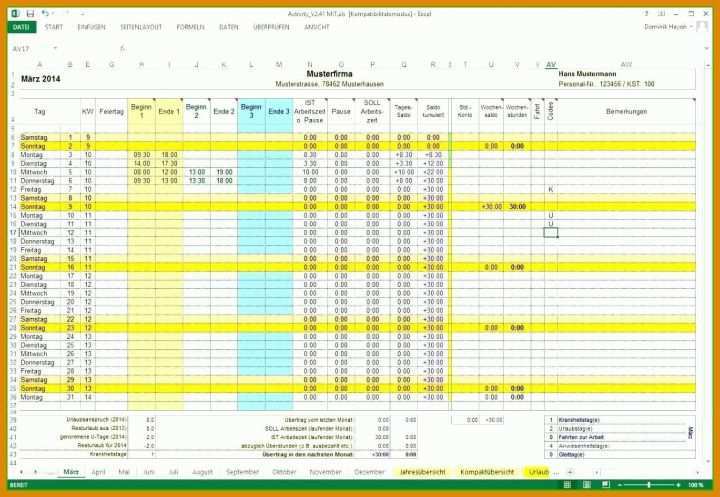Open the Name Box dropdown arrow
The image size is (720, 497).
55,48
